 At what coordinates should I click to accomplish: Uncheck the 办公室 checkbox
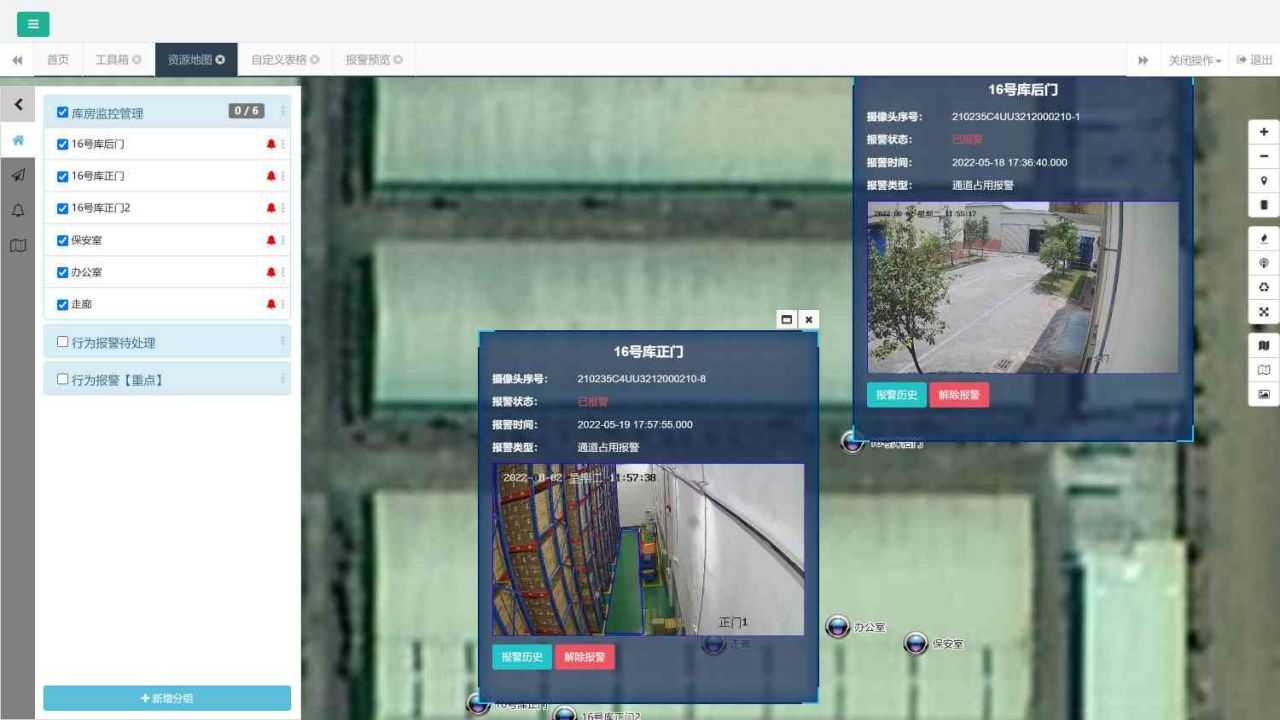(63, 272)
